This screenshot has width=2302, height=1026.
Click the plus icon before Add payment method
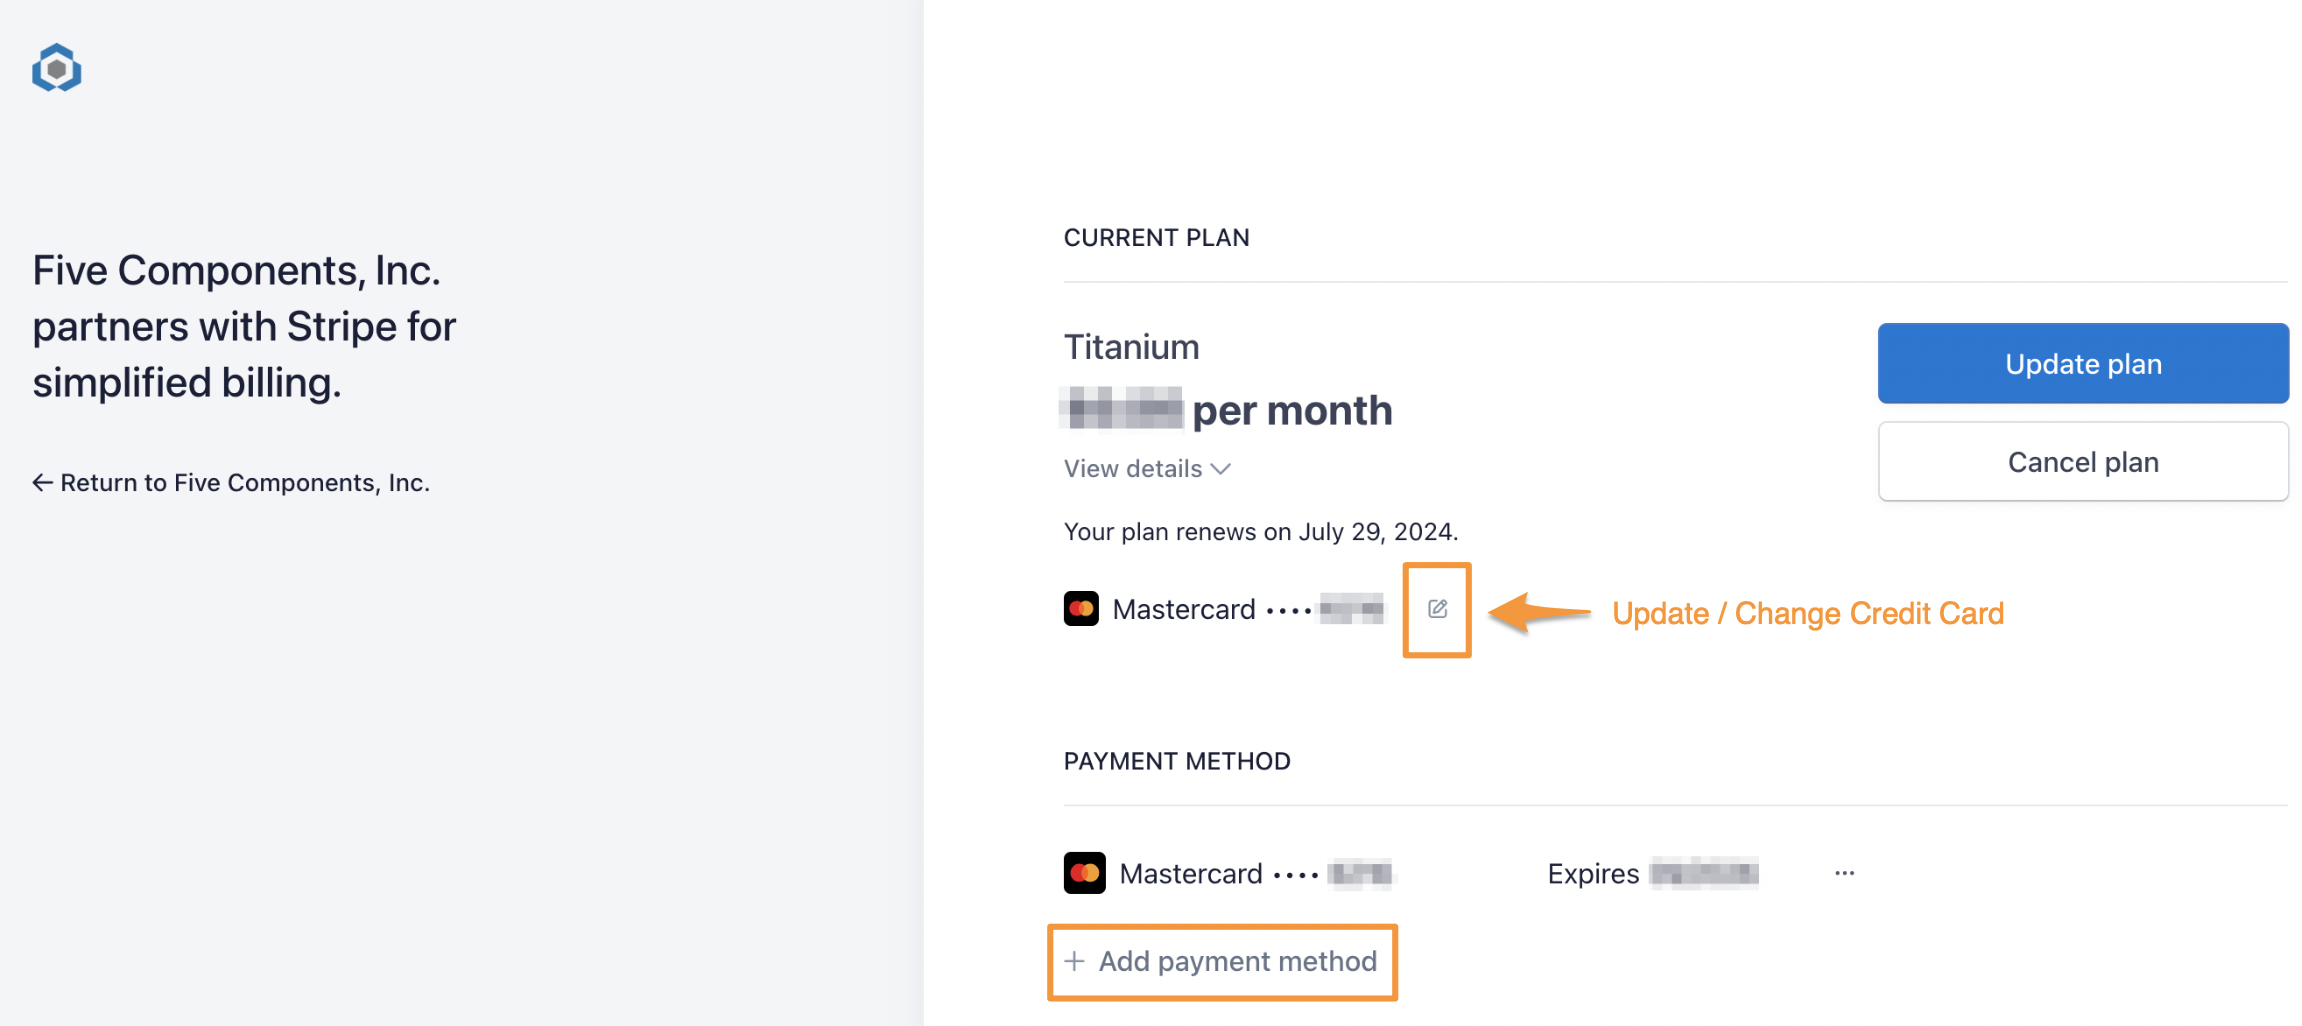(x=1074, y=961)
